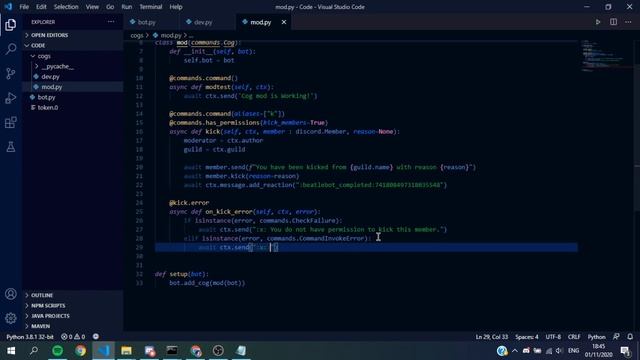Collapse the cogs folder
The width and height of the screenshot is (640, 360).
click(x=73, y=56)
